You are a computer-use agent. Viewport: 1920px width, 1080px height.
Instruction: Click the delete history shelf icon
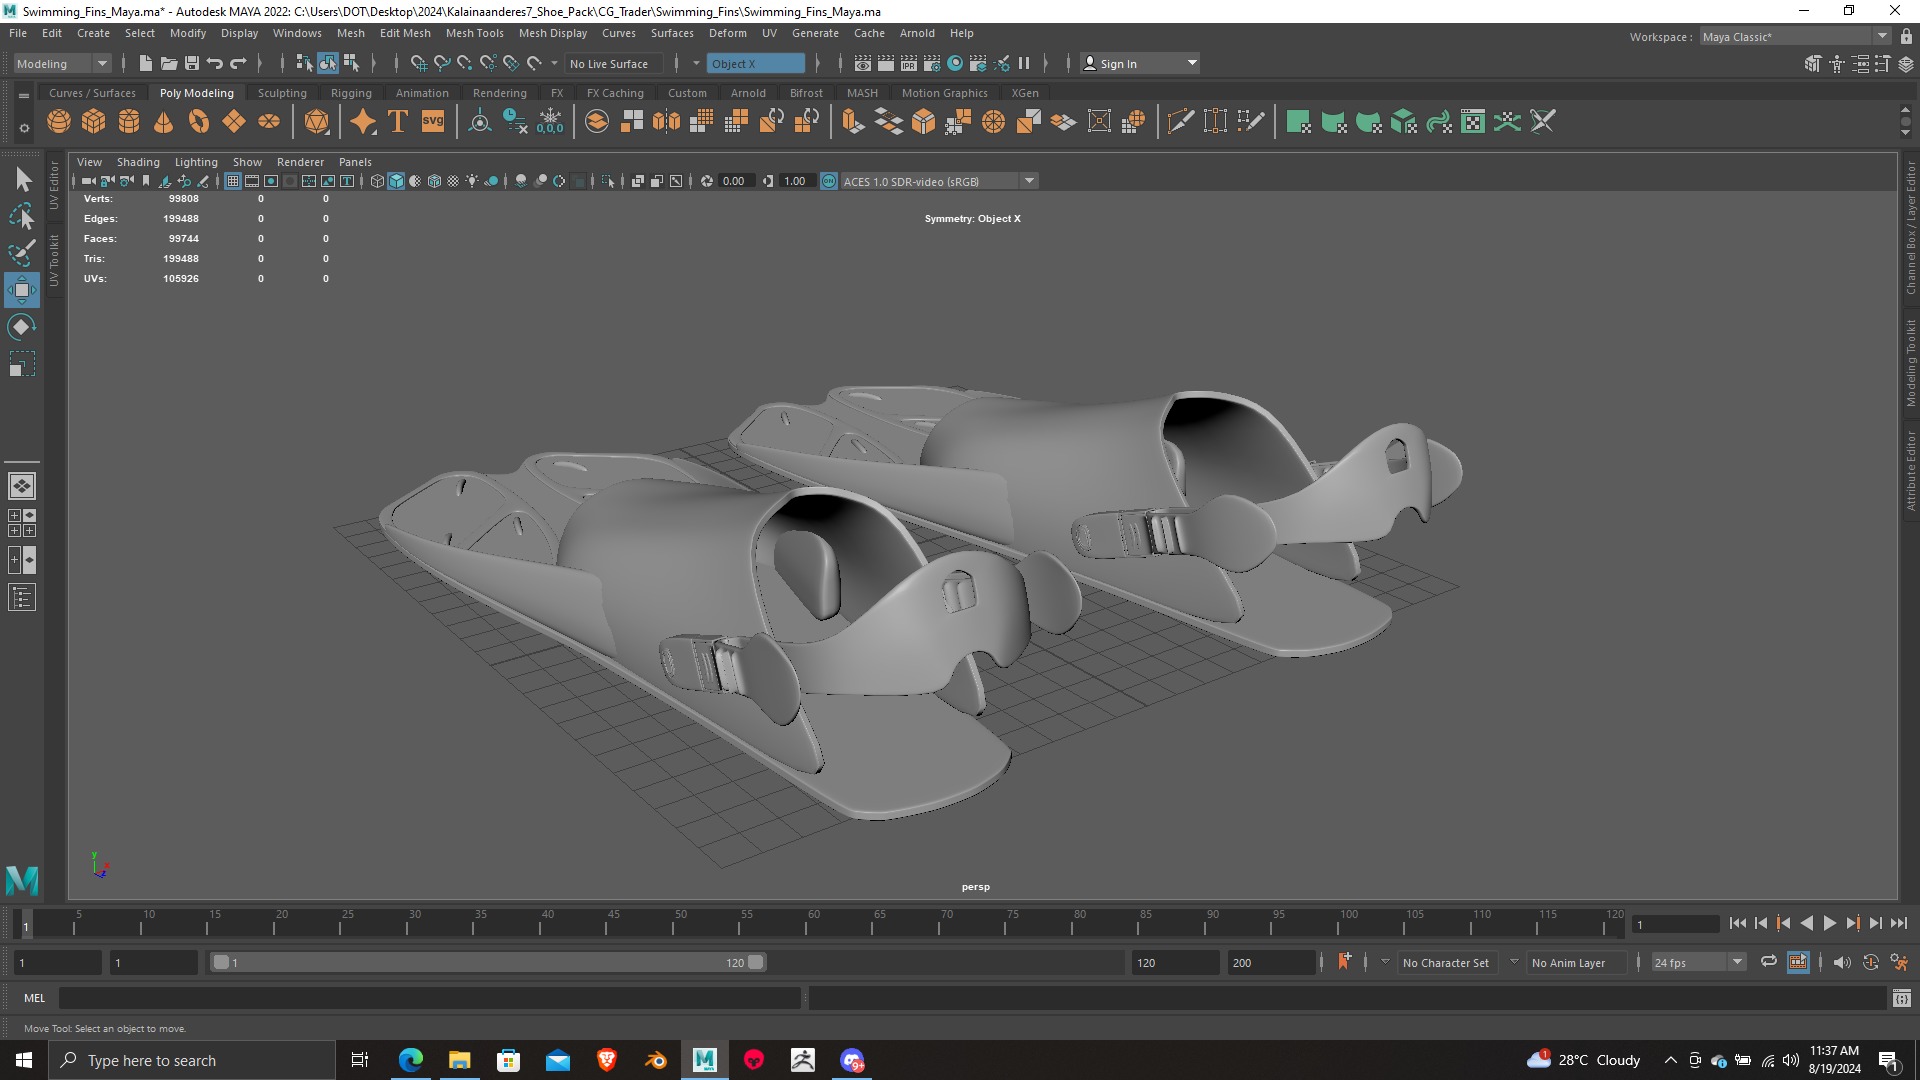tap(515, 122)
